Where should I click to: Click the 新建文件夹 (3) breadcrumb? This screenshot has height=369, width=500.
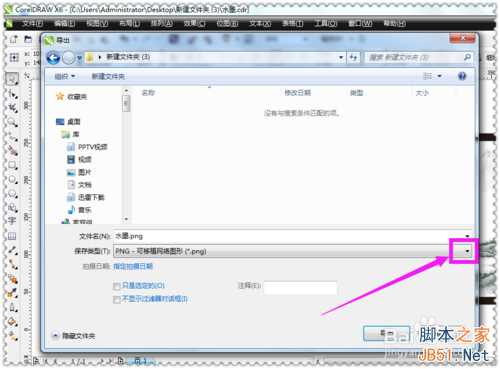pos(128,57)
